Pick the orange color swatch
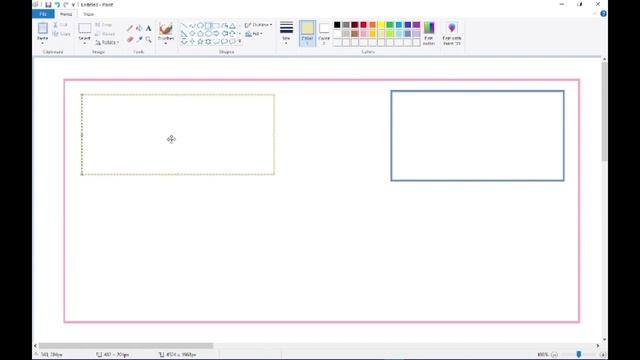The height and width of the screenshot is (360, 640). [372, 25]
